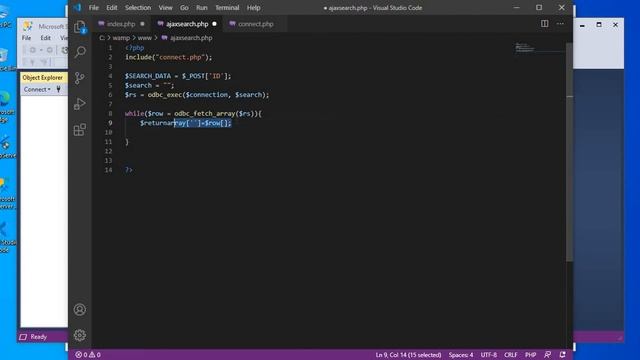
Task: Open the File menu in VS Code
Action: 94,8
